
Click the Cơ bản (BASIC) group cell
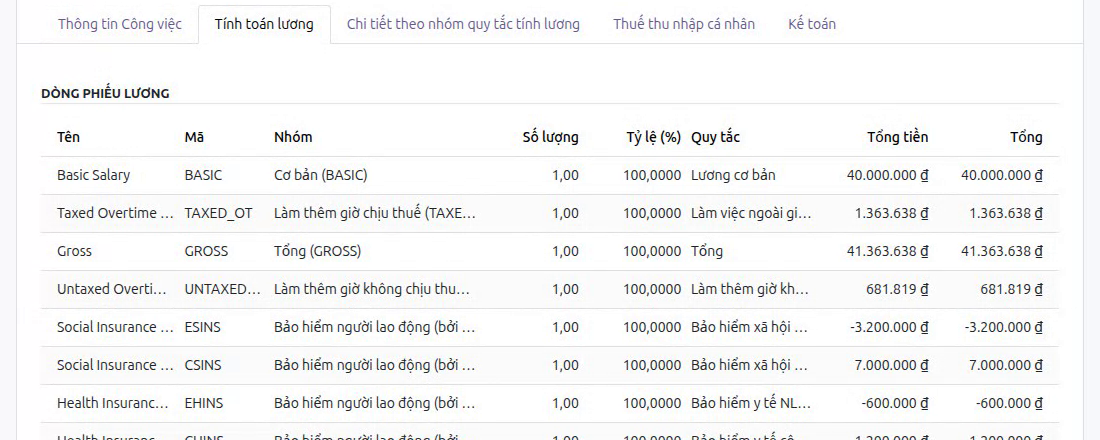pyautogui.click(x=321, y=175)
